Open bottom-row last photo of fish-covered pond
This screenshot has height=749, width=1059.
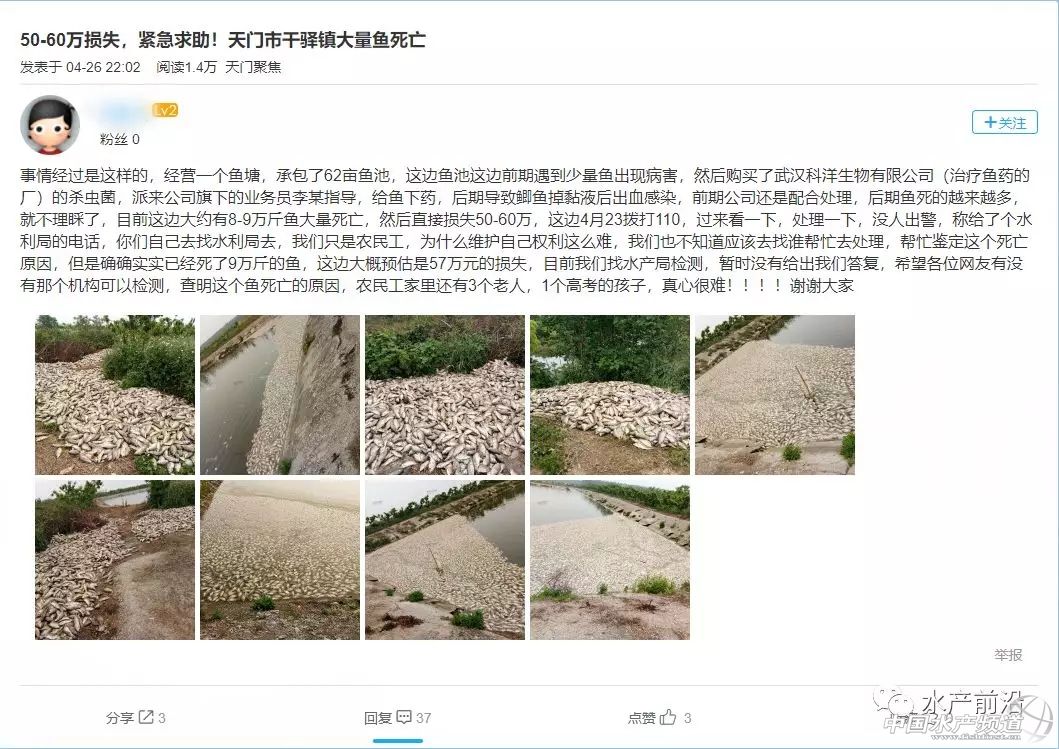coord(609,560)
